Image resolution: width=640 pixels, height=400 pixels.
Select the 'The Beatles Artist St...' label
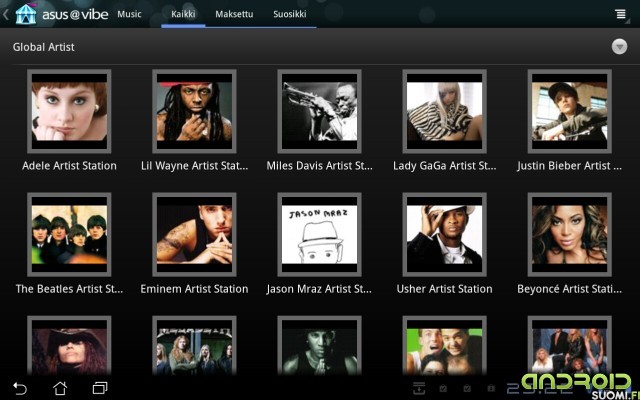69,289
